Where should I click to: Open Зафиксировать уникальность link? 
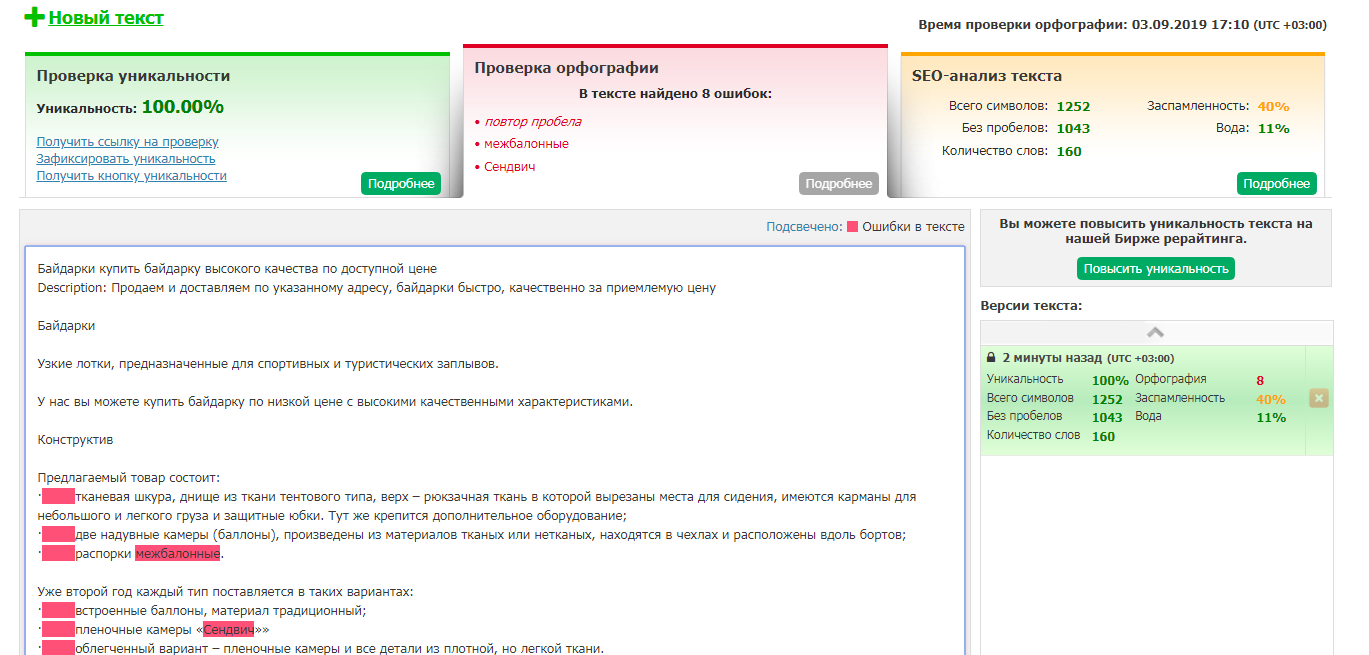coord(126,159)
